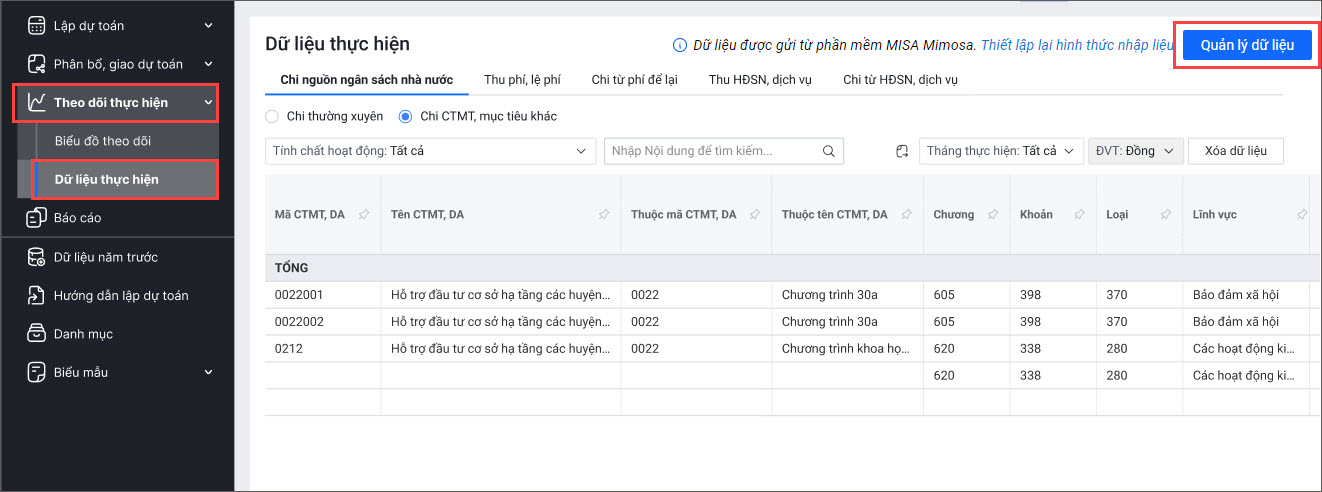Viewport: 1322px width, 492px height.
Task: Pin the Chương column header
Action: [992, 215]
